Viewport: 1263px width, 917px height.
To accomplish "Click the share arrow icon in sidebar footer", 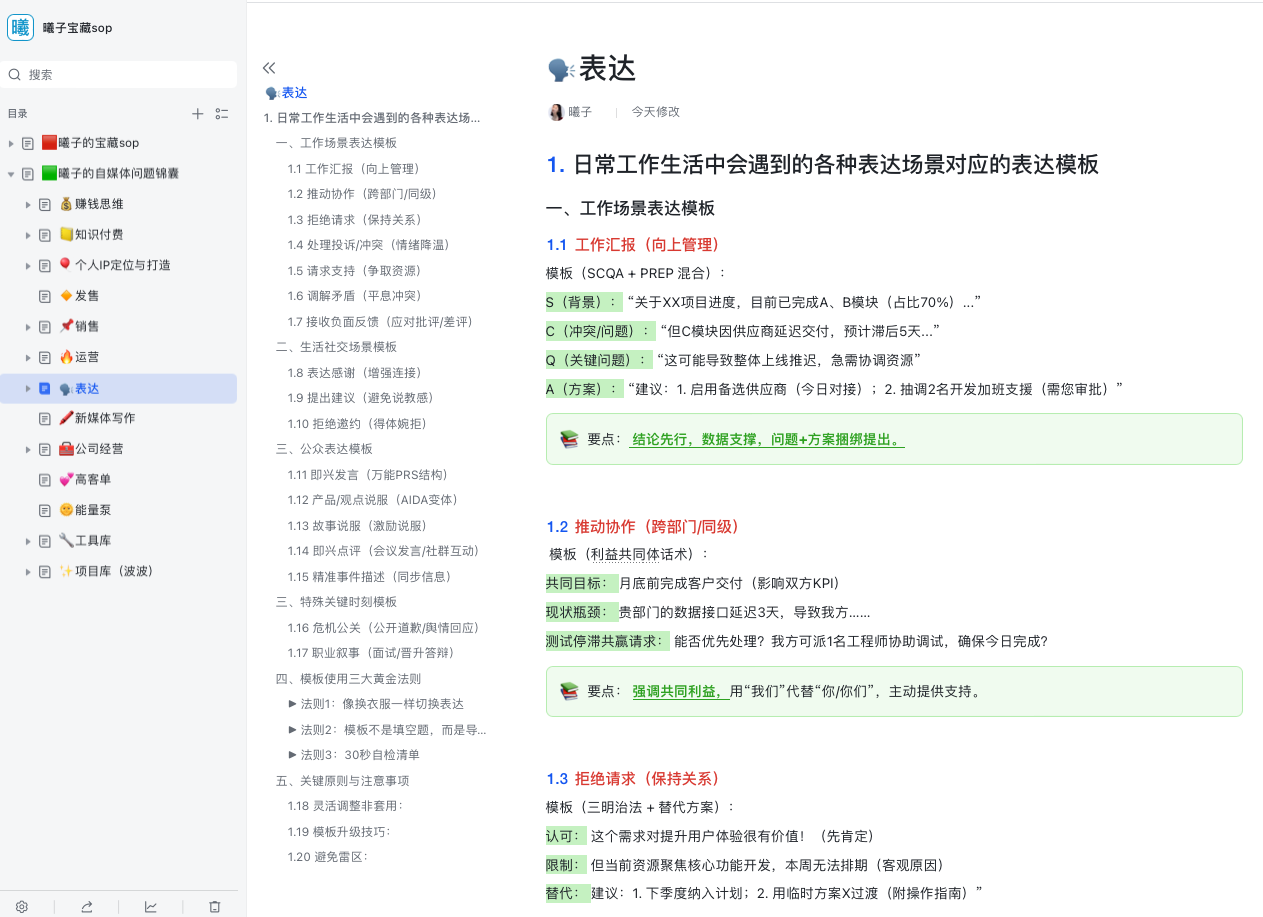I will (x=87, y=906).
